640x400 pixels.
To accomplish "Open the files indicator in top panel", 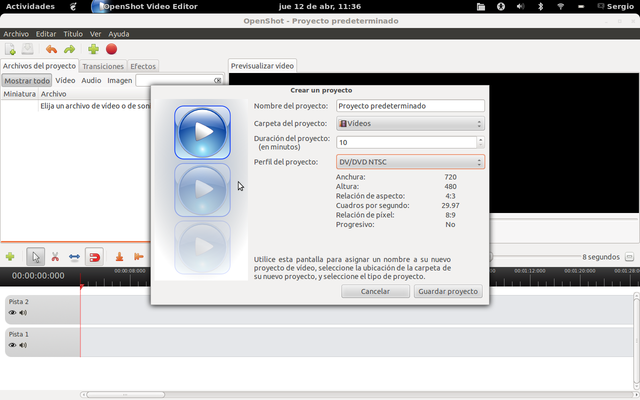I will click(481, 7).
